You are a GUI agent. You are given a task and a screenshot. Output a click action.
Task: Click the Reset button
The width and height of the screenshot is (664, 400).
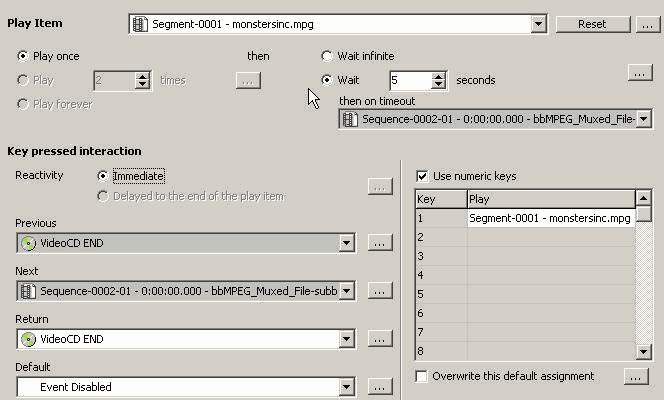click(592, 24)
